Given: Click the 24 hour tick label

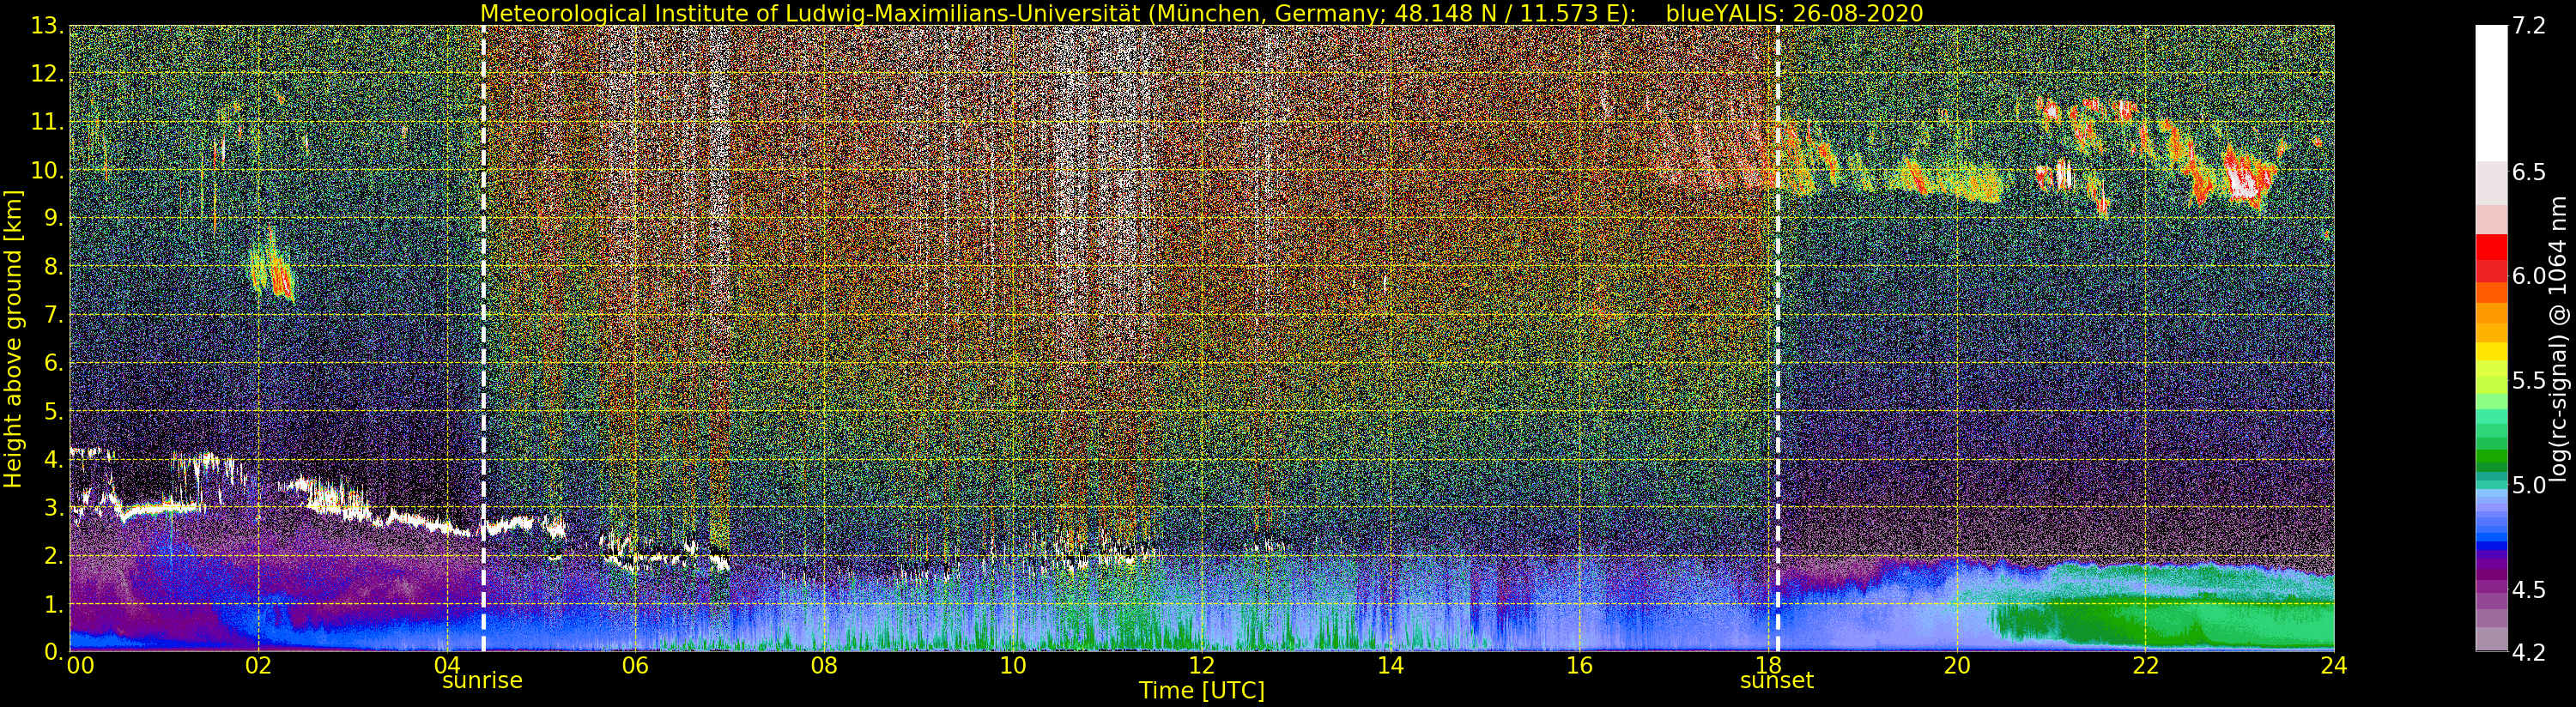Looking at the screenshot, I should click(2334, 665).
